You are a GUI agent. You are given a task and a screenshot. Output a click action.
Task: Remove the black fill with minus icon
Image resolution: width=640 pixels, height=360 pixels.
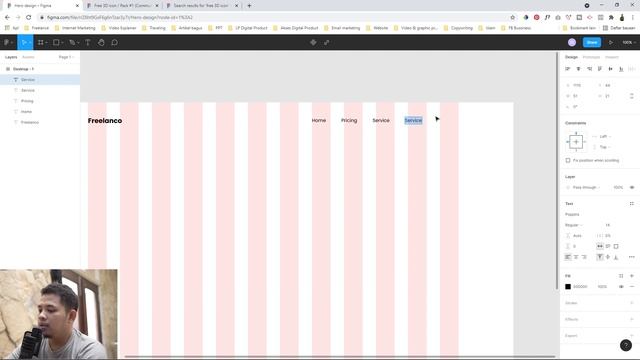coord(632,287)
